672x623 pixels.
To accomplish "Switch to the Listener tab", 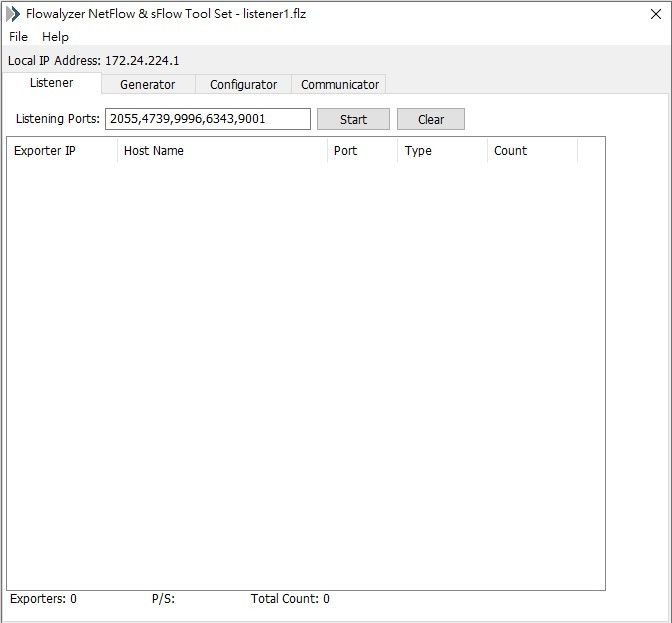I will (51, 83).
